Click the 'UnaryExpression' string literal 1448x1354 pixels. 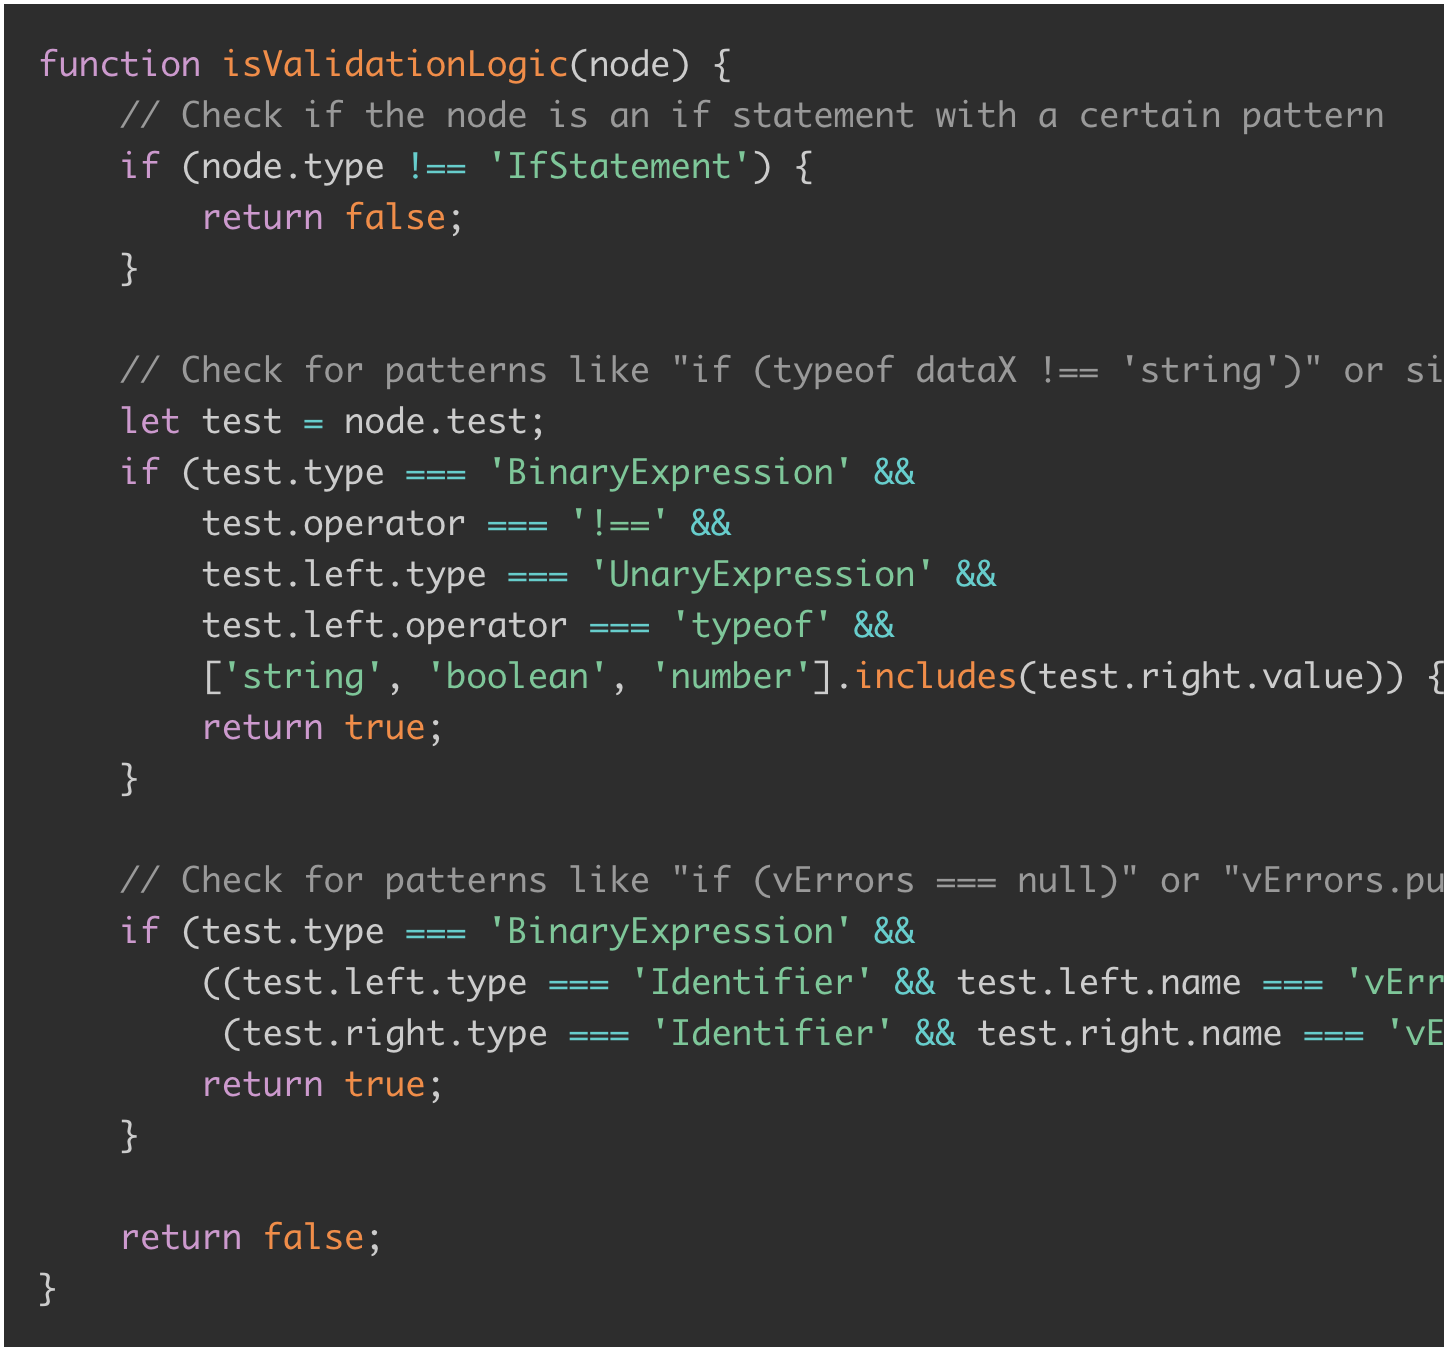point(761,574)
